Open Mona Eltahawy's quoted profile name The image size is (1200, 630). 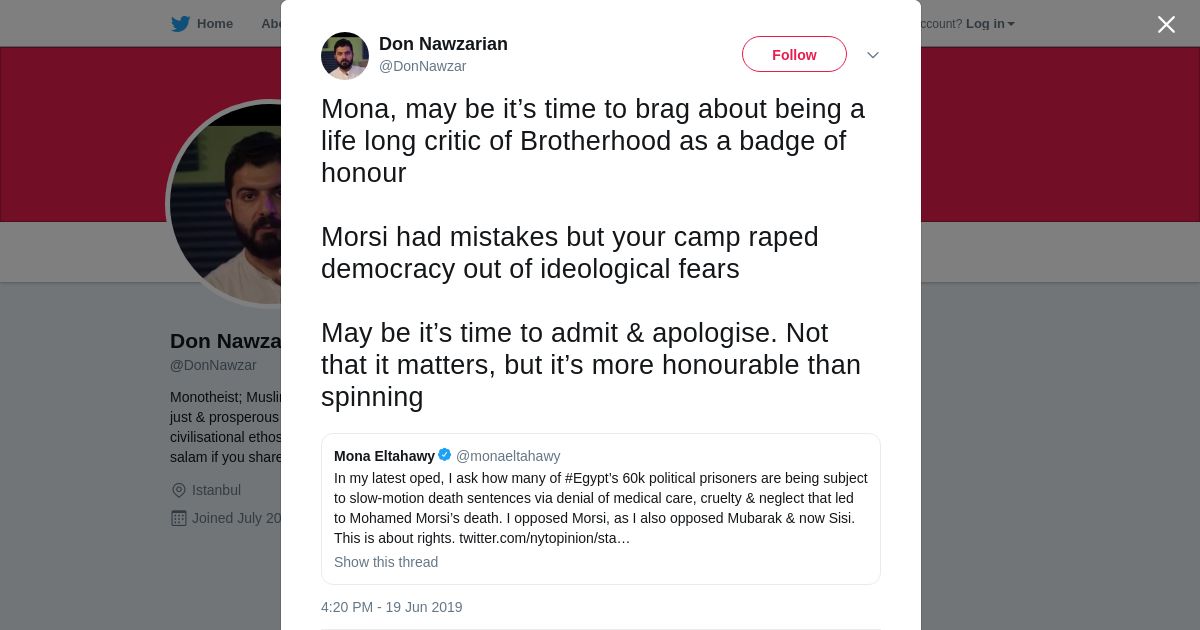click(x=384, y=456)
